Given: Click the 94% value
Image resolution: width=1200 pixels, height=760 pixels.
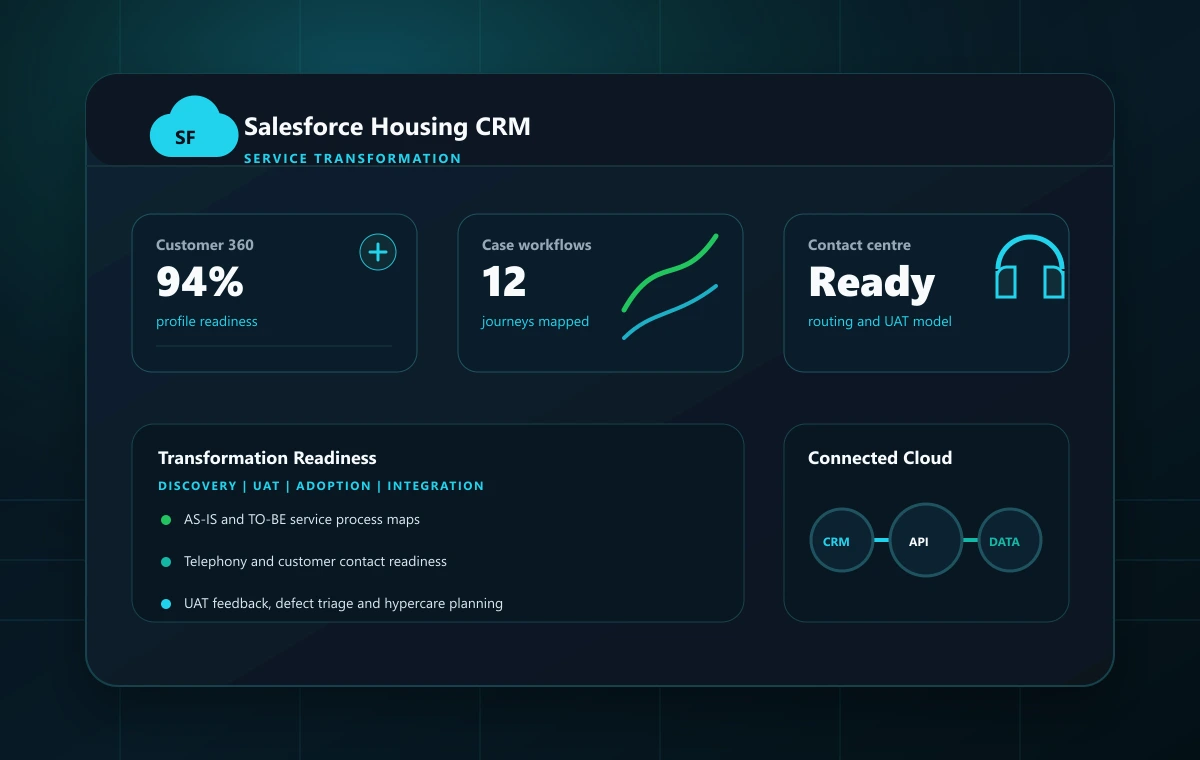Looking at the screenshot, I should pos(200,282).
